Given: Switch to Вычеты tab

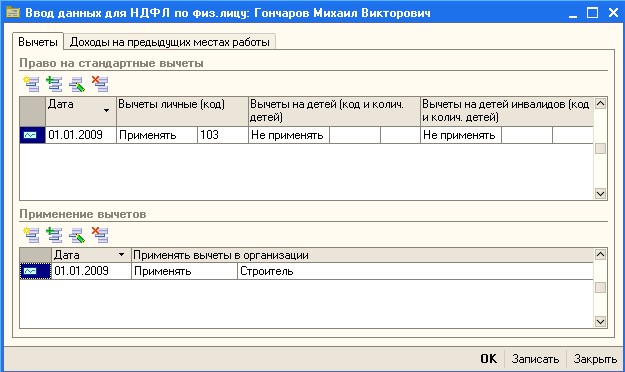Looking at the screenshot, I should tap(38, 42).
